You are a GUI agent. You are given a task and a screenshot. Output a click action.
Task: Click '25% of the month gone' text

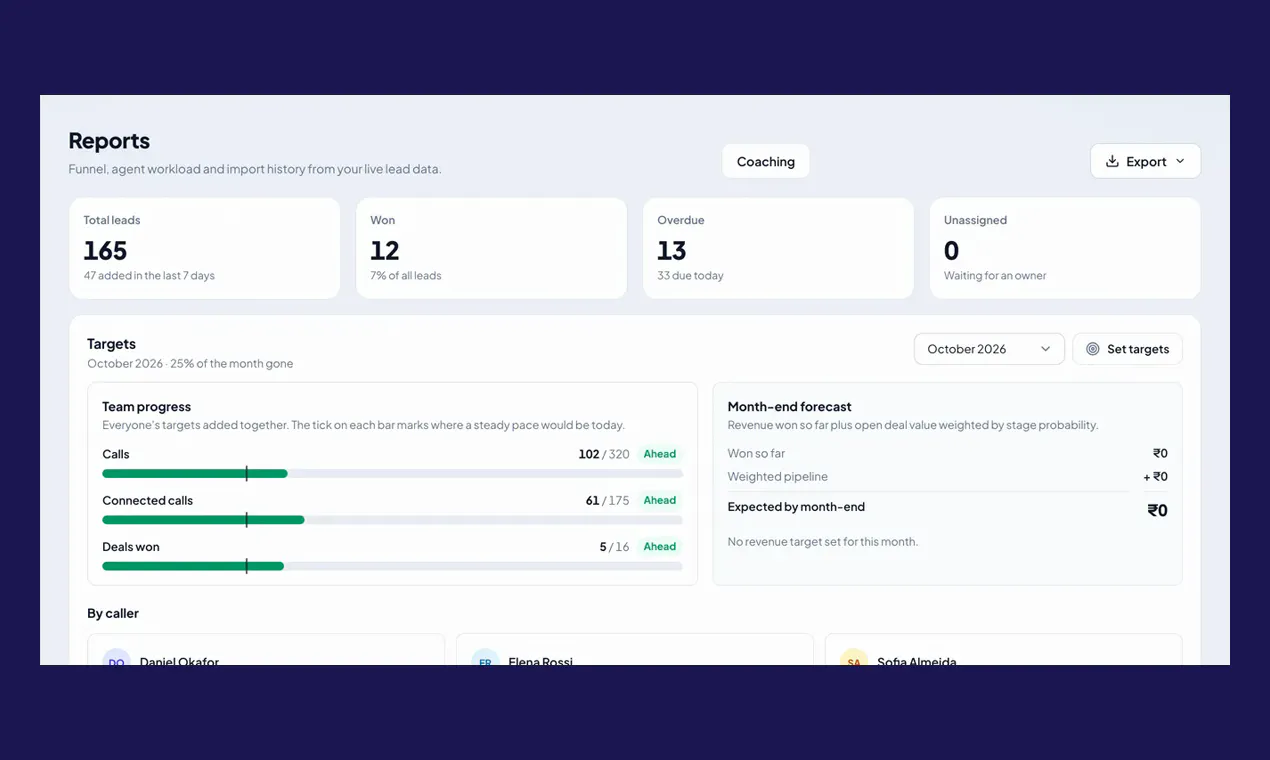pos(232,364)
